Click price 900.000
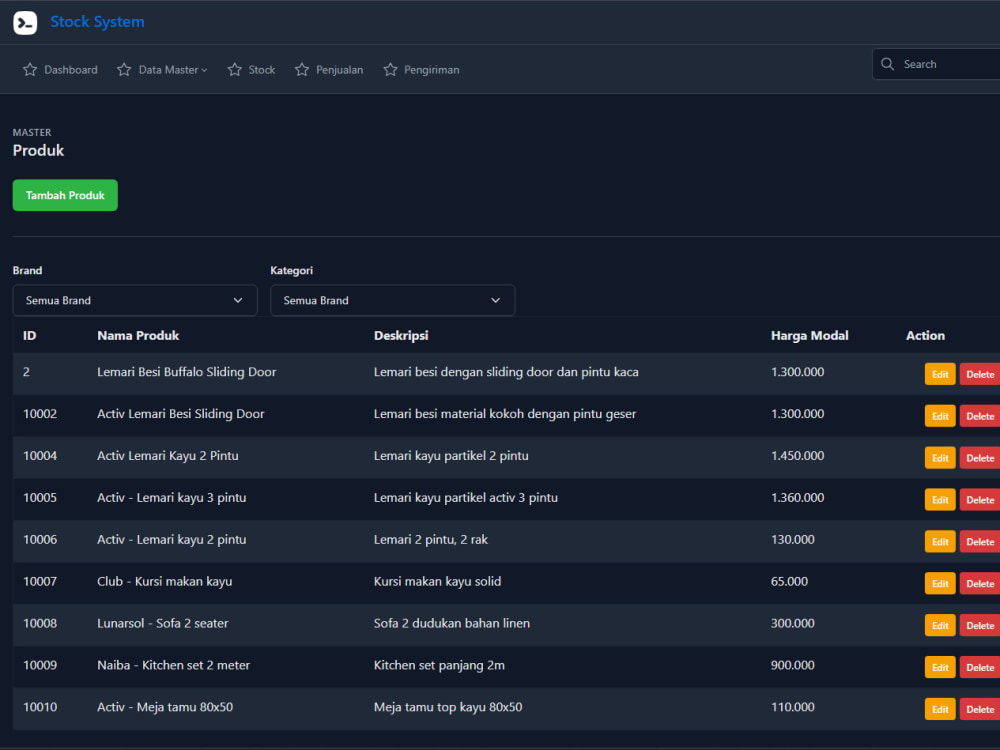This screenshot has width=1000, height=750. point(792,665)
